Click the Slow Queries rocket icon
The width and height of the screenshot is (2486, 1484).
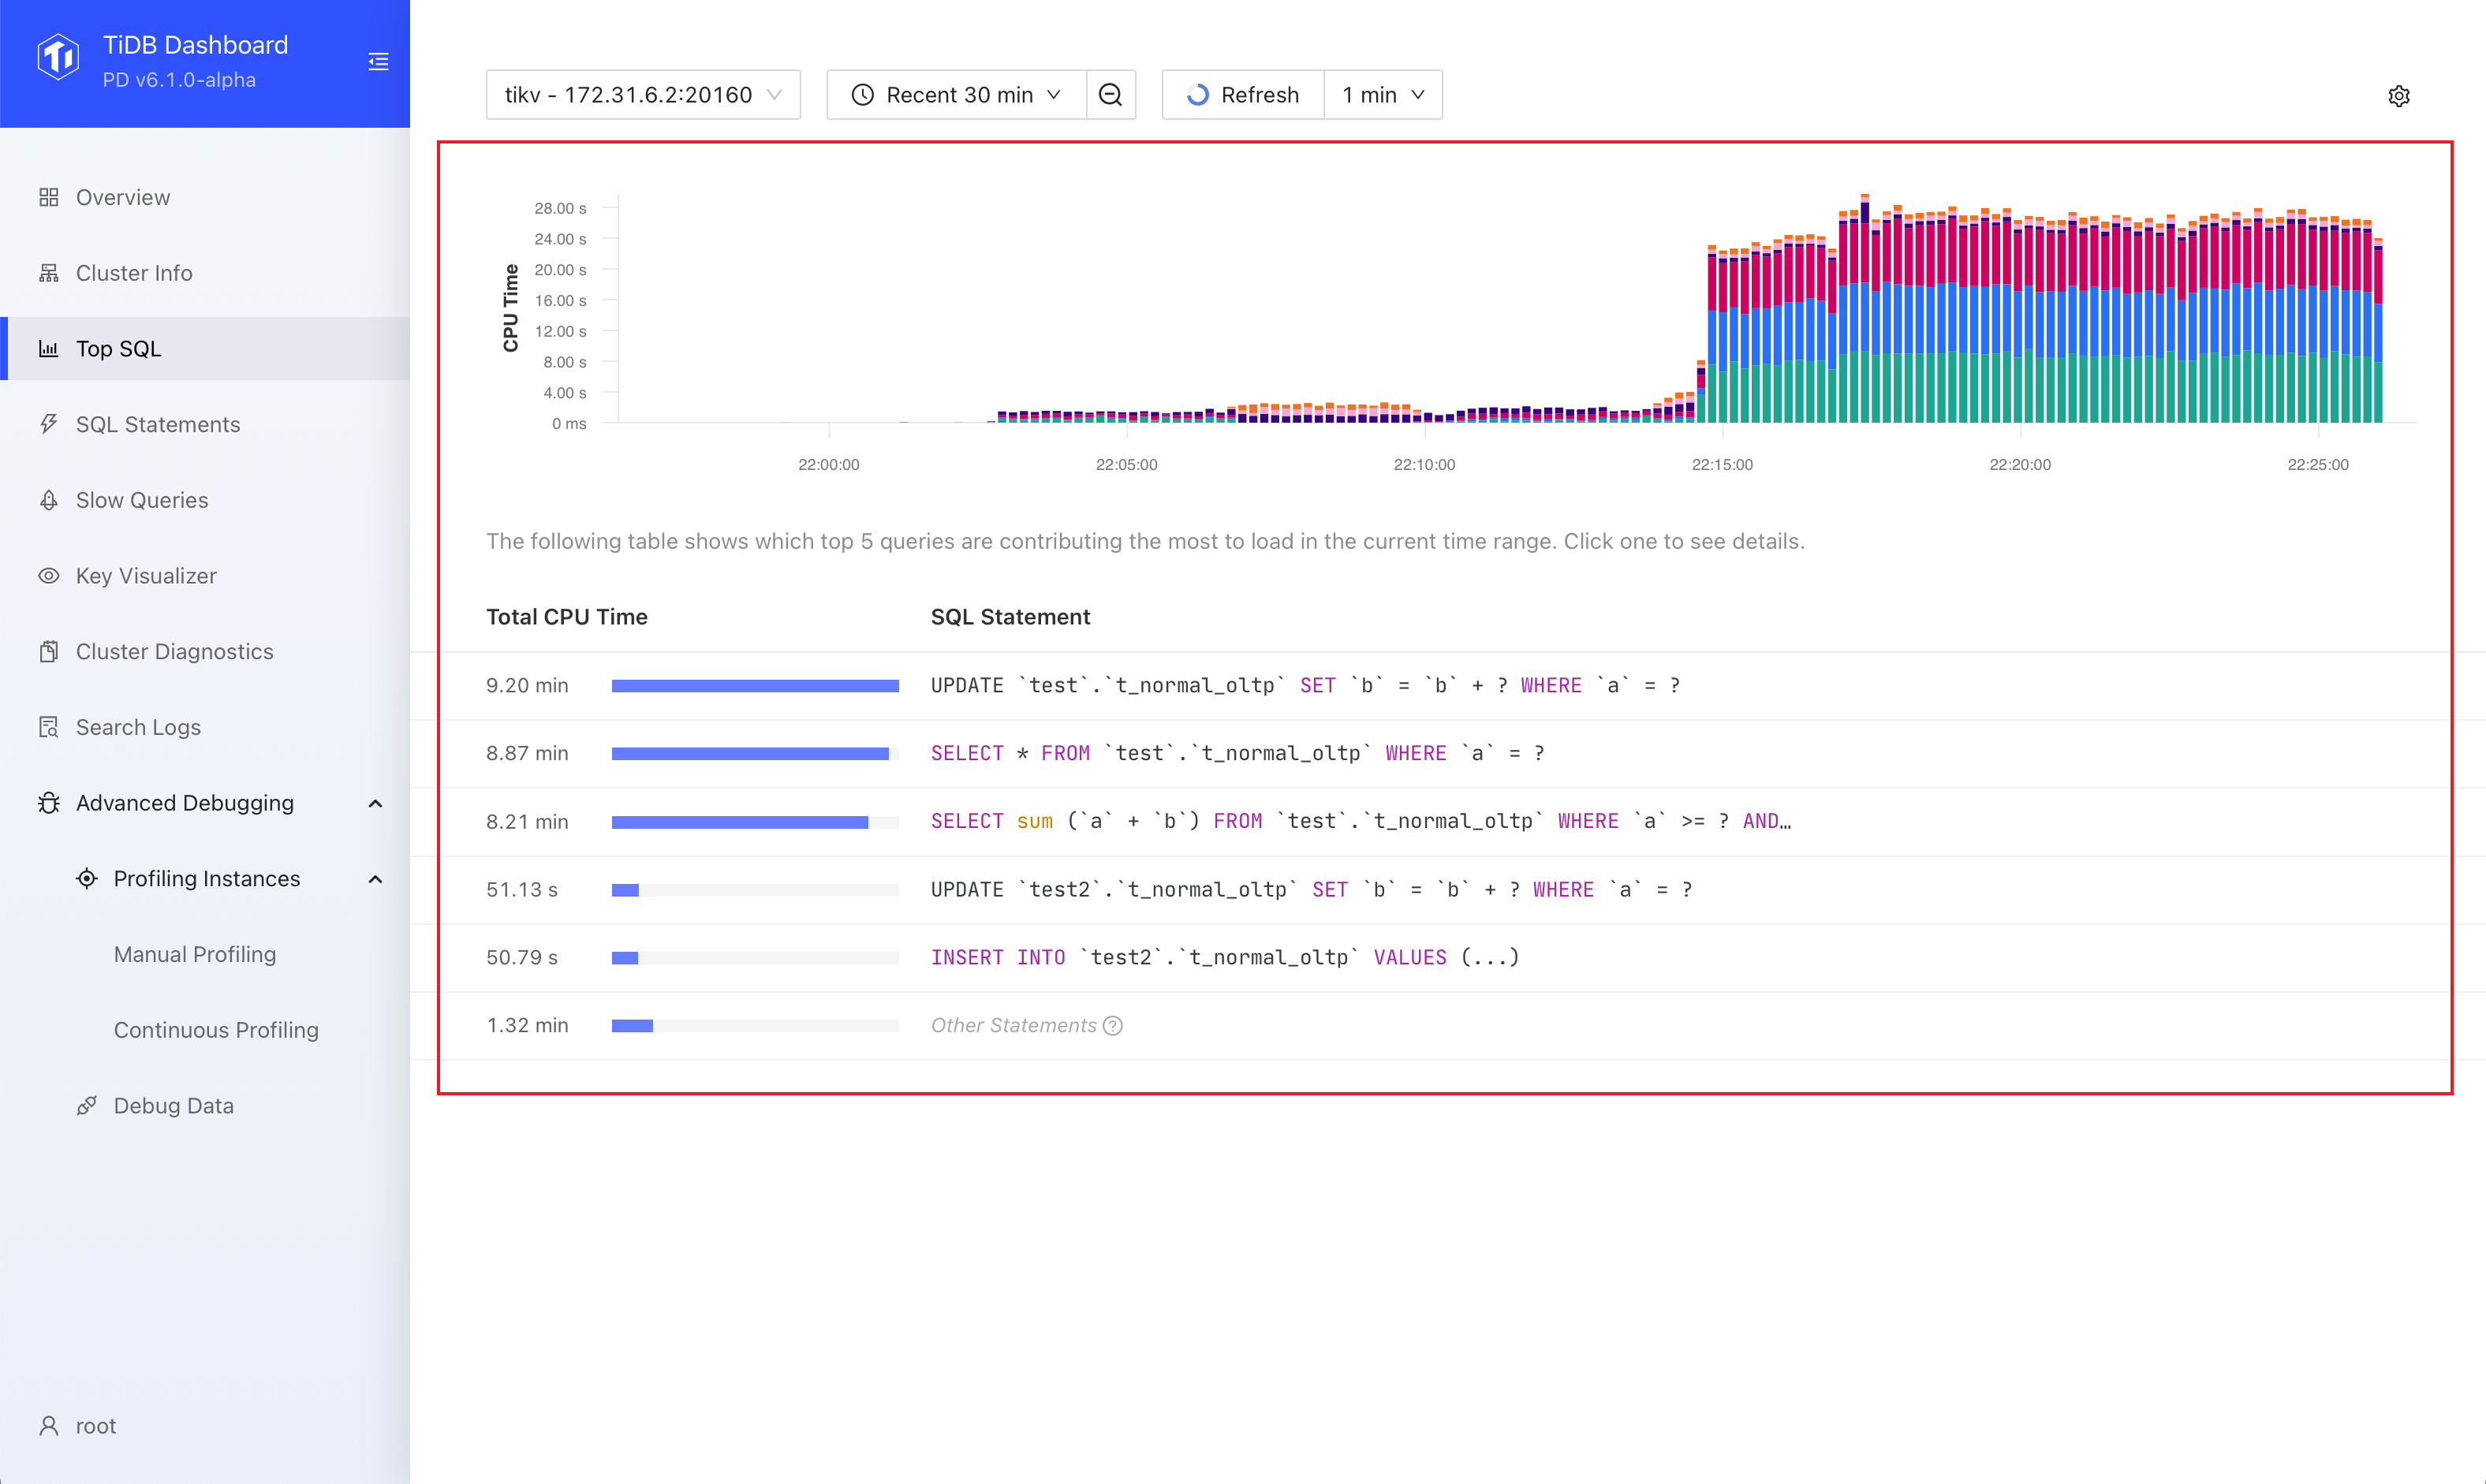48,500
